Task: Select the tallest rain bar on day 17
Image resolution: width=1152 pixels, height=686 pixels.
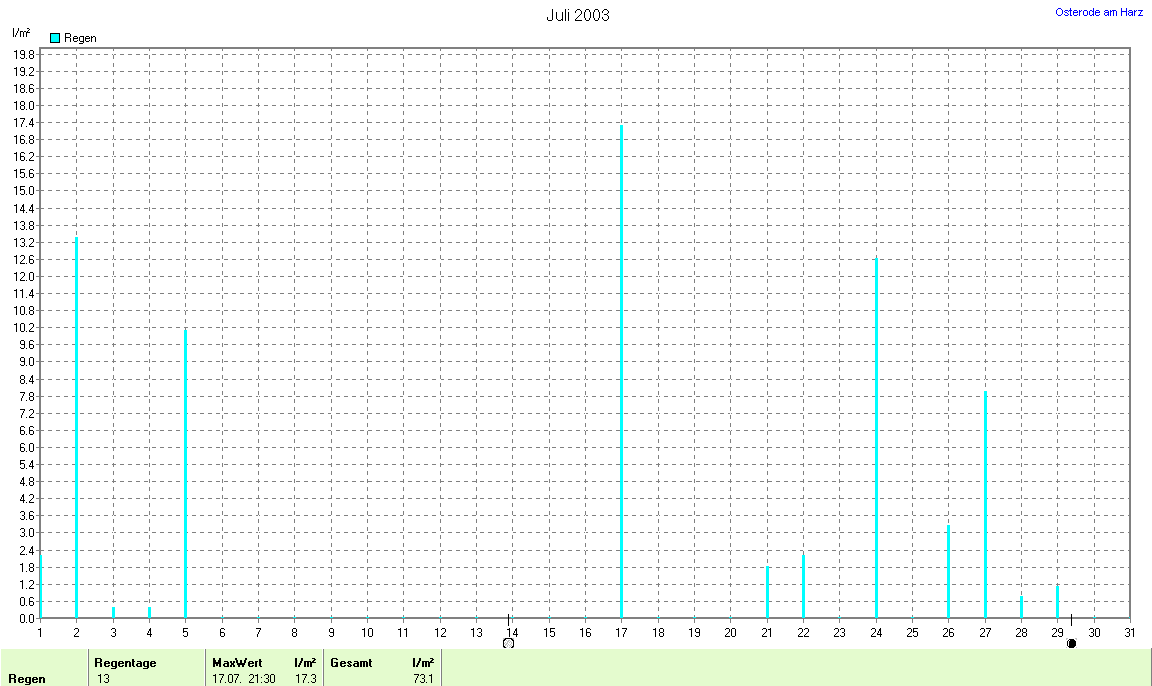Action: tap(621, 370)
